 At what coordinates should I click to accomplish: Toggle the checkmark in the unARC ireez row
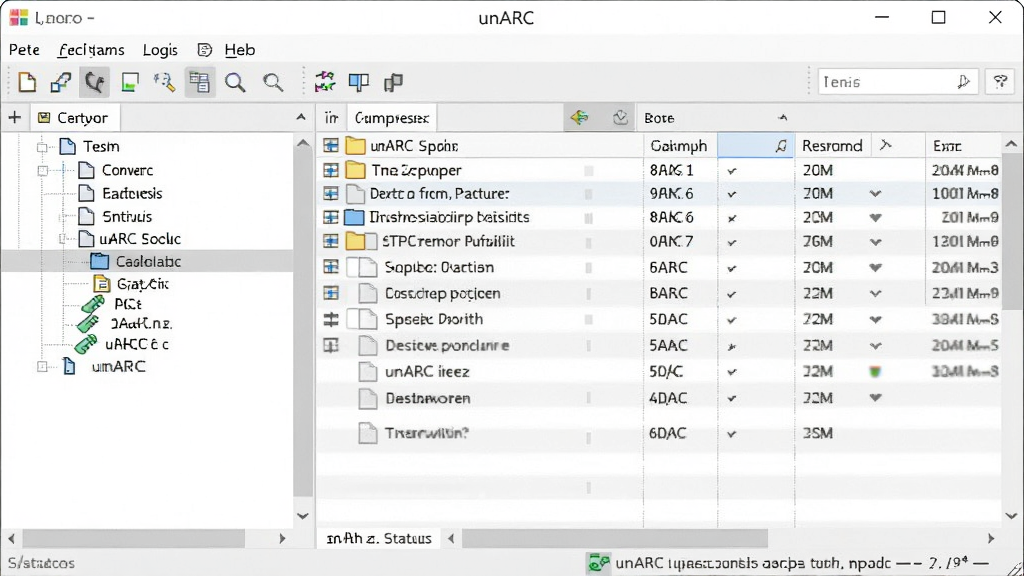point(732,372)
